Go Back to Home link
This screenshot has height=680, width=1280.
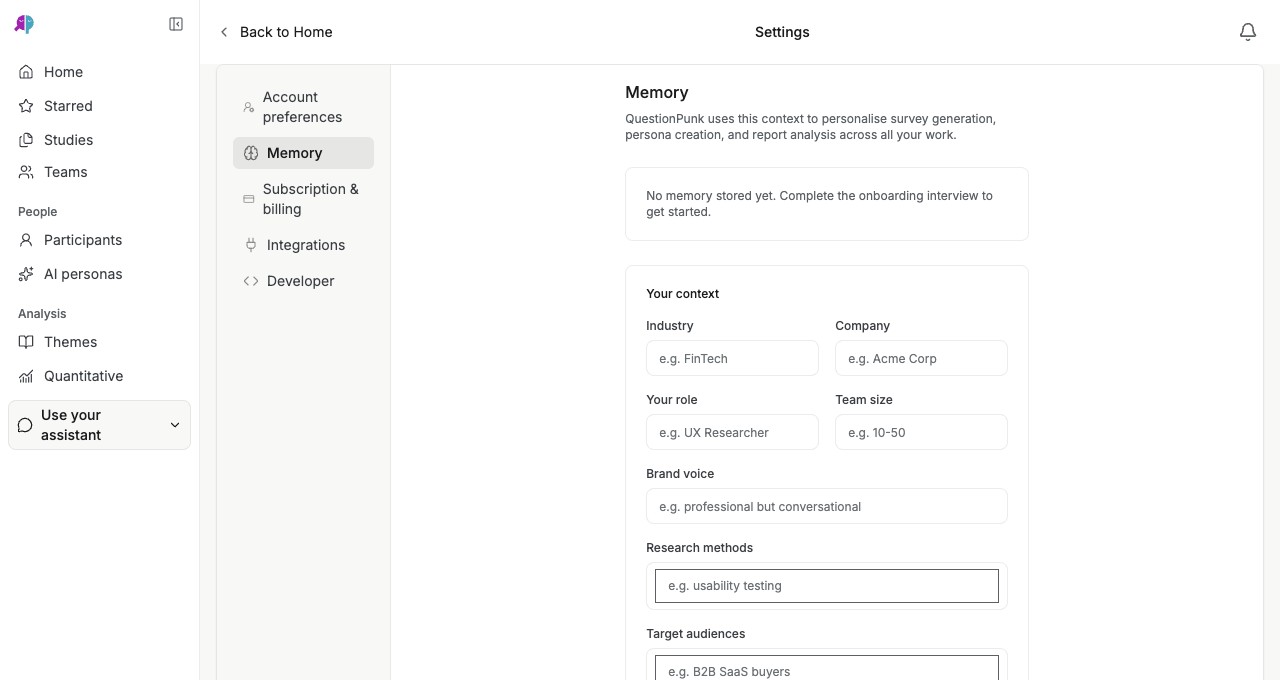pyautogui.click(x=276, y=32)
